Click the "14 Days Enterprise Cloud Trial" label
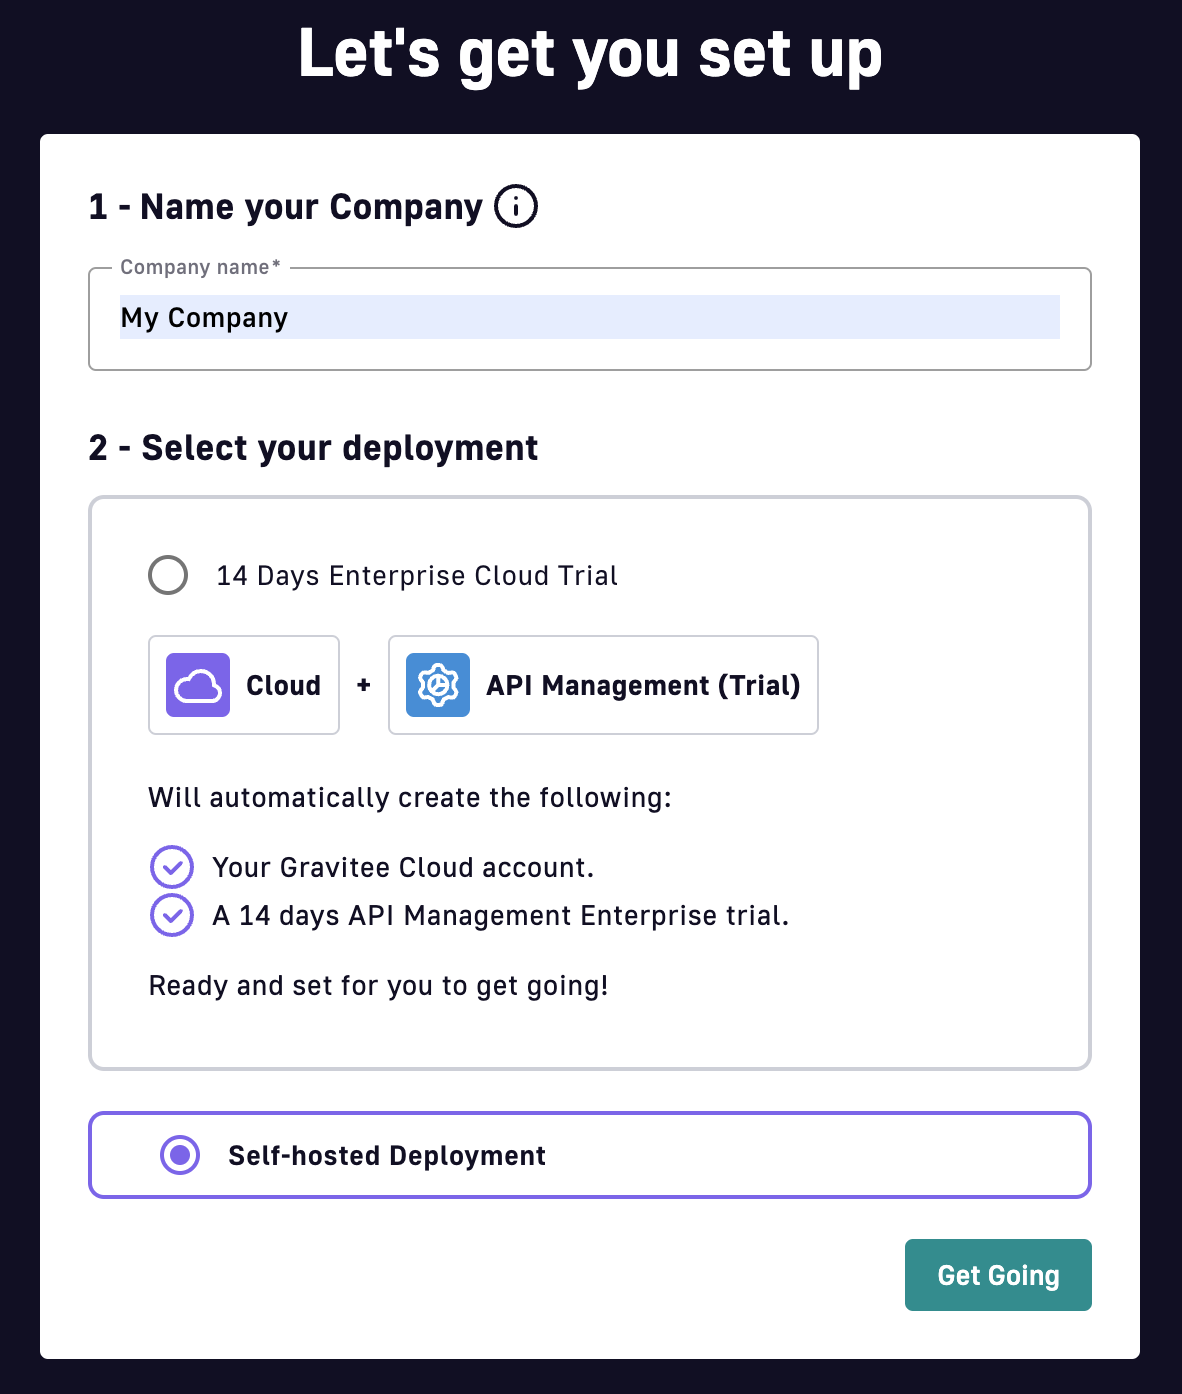The height and width of the screenshot is (1394, 1182). coord(417,576)
